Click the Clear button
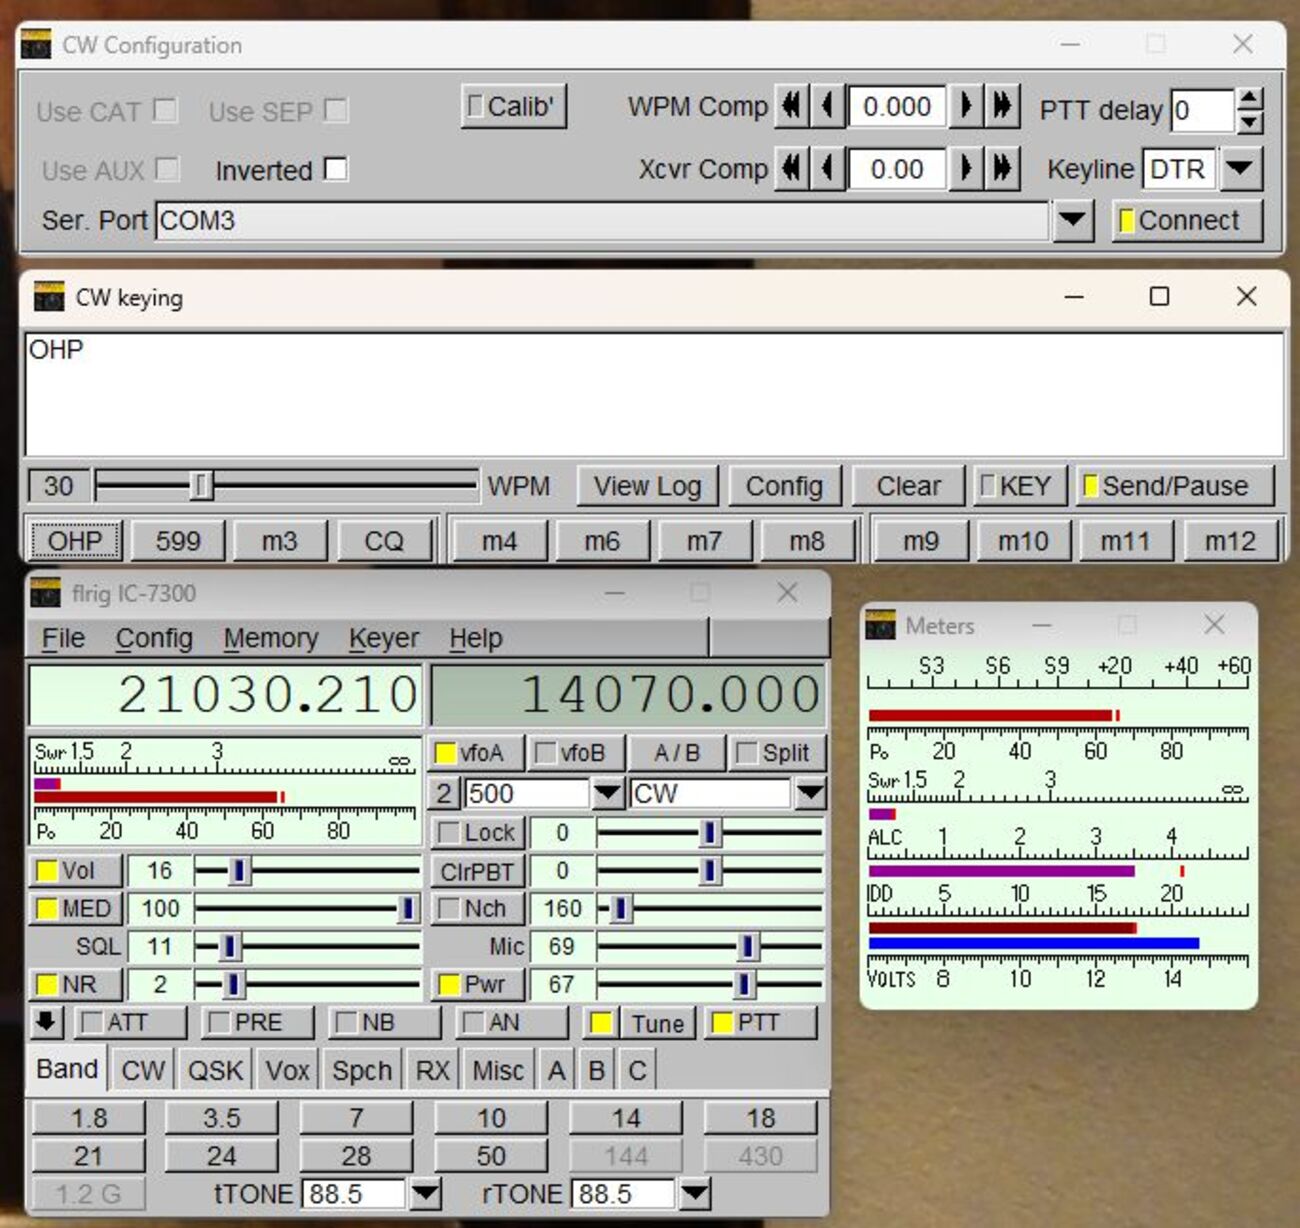The width and height of the screenshot is (1300, 1228). pyautogui.click(x=908, y=486)
